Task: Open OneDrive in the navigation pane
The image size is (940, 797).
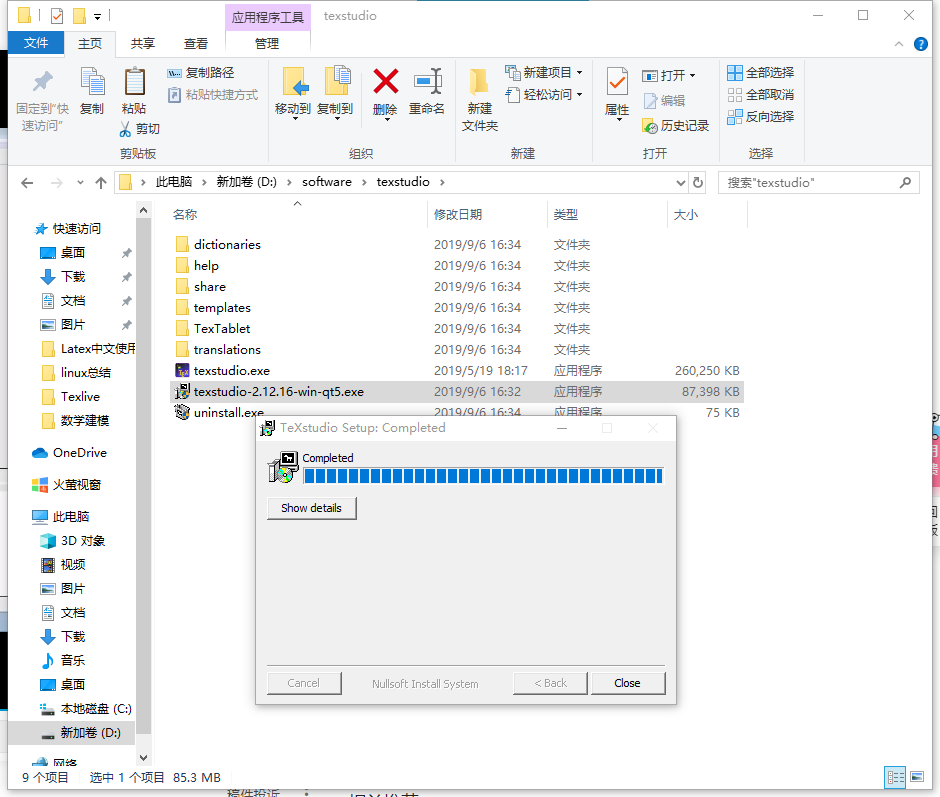Action: point(80,453)
